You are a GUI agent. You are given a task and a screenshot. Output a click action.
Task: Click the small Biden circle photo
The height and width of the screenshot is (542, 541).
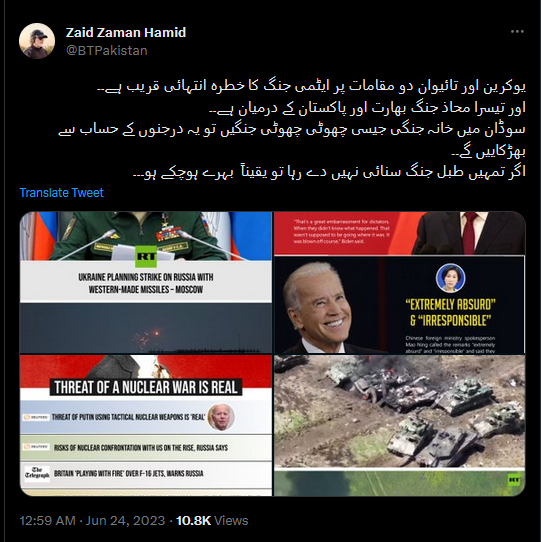(221, 417)
